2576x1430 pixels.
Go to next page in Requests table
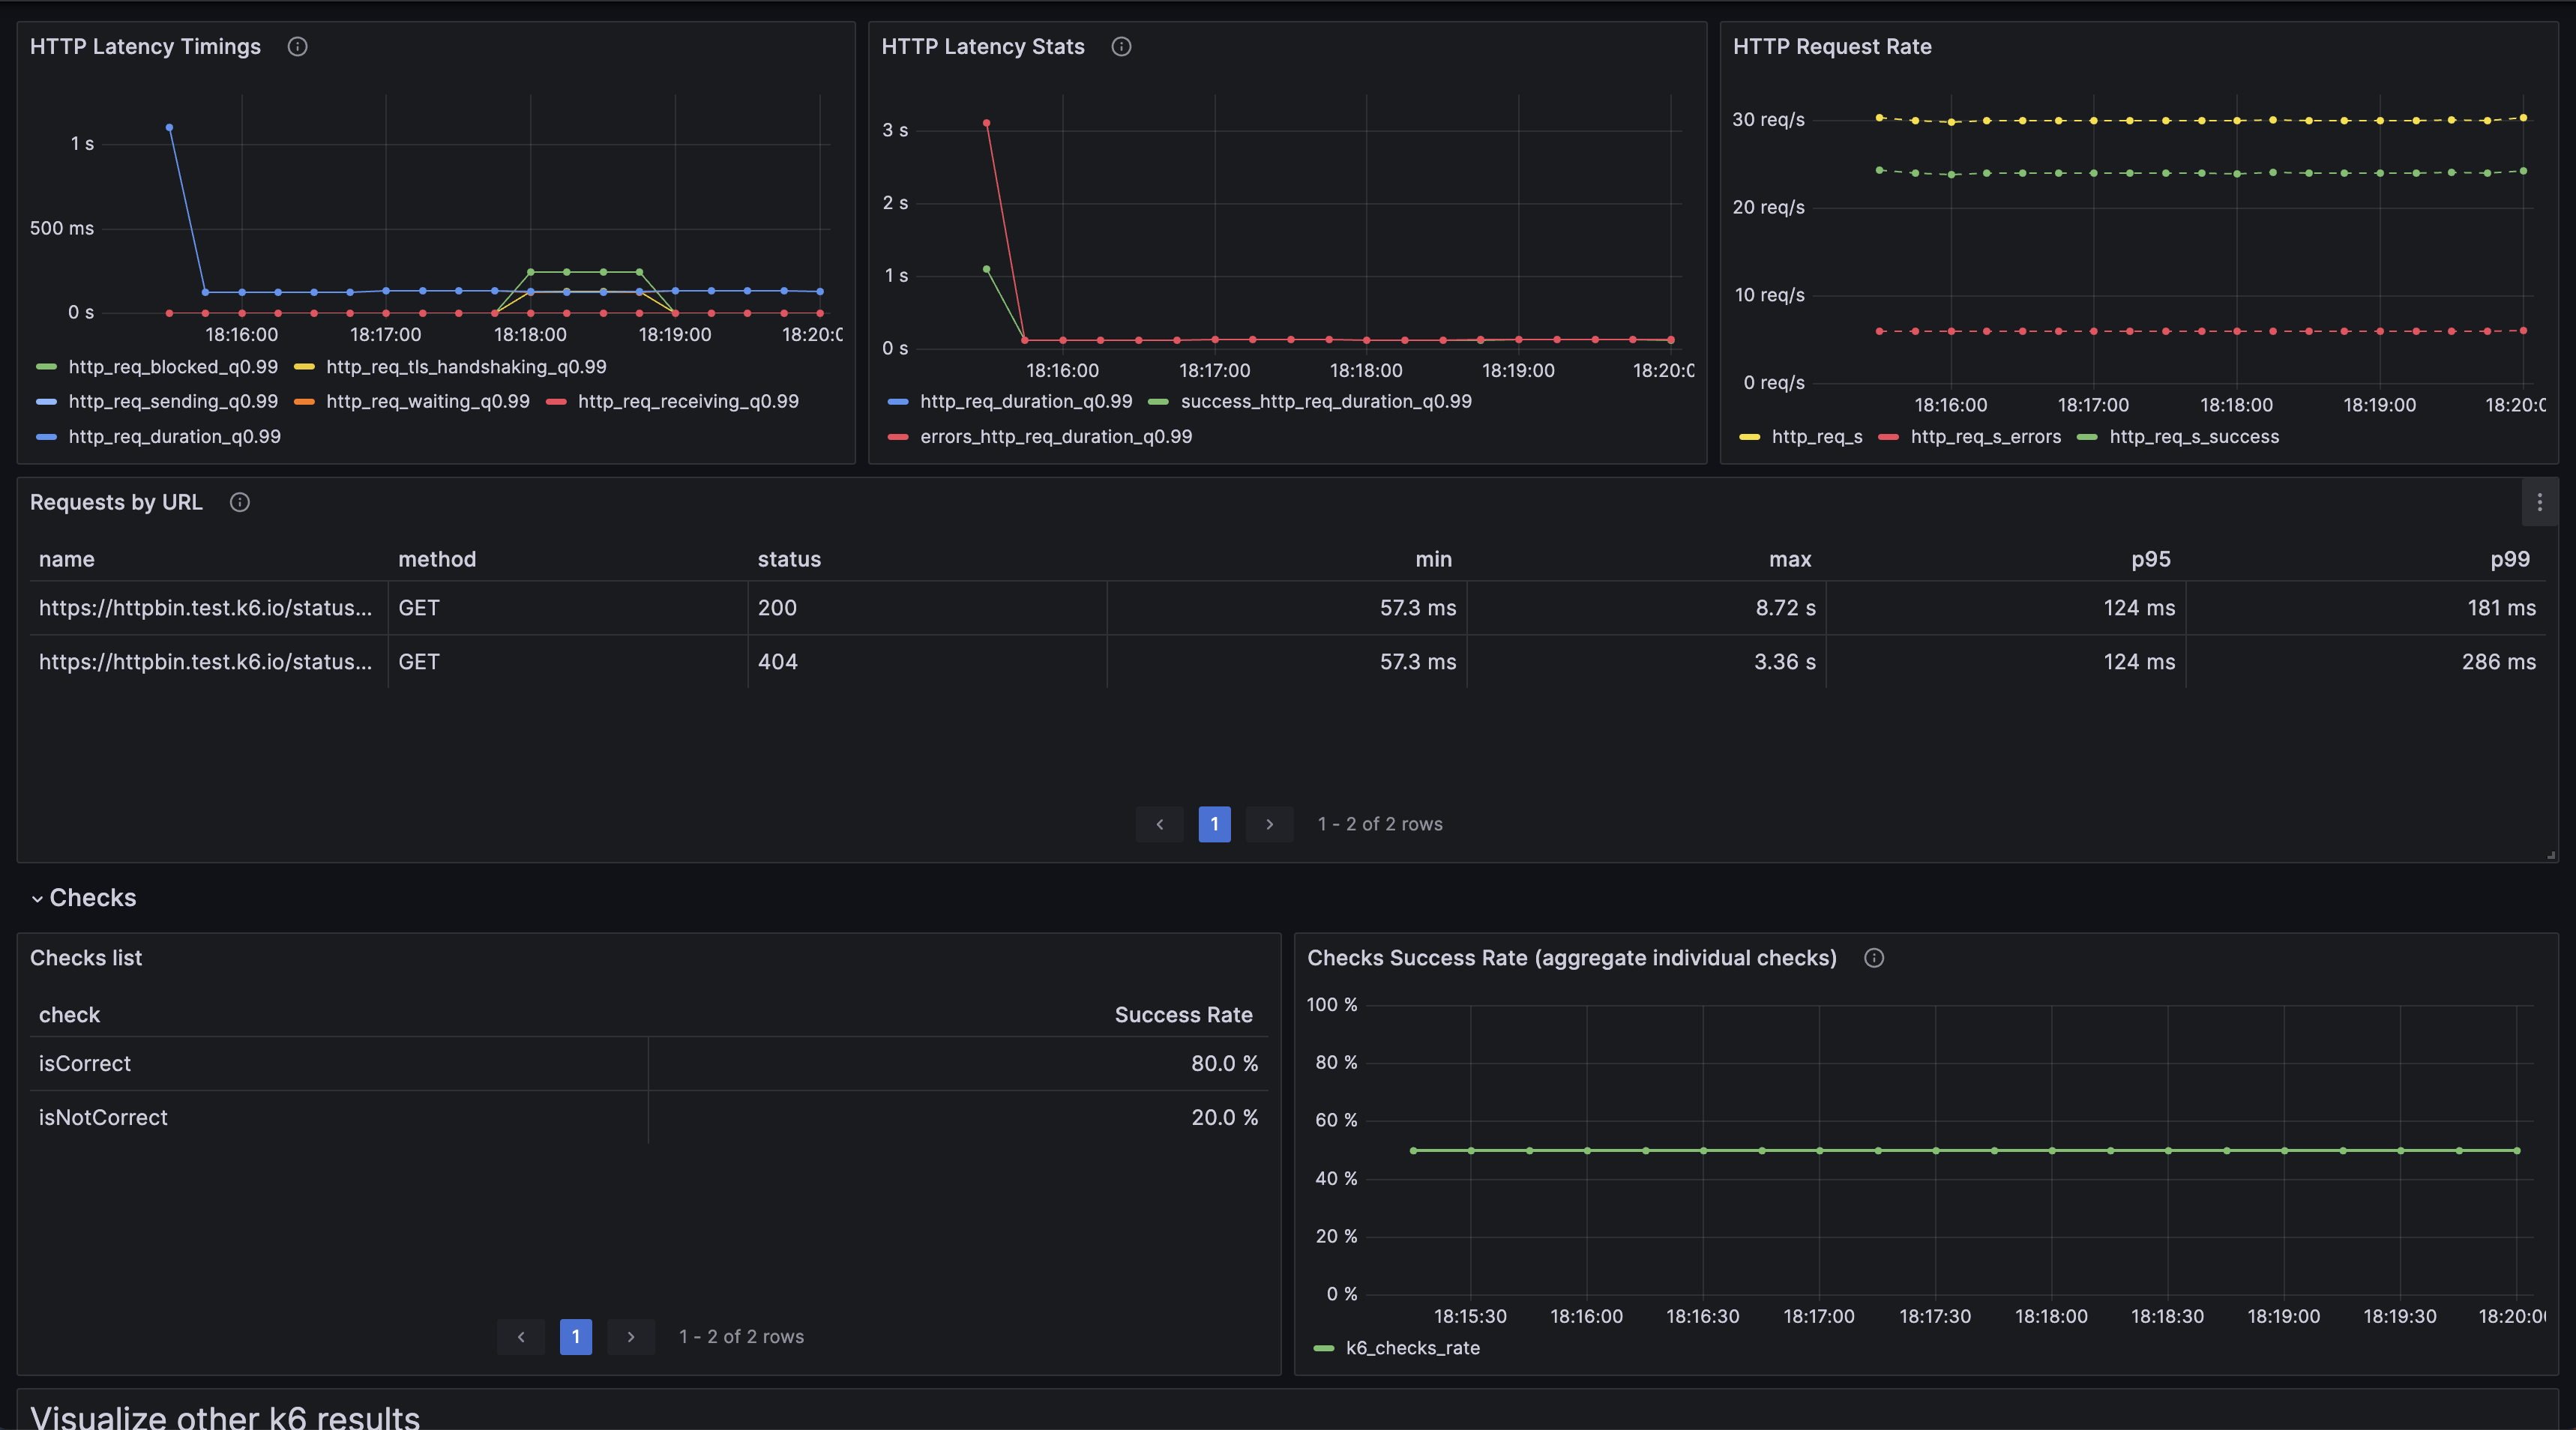(1269, 824)
